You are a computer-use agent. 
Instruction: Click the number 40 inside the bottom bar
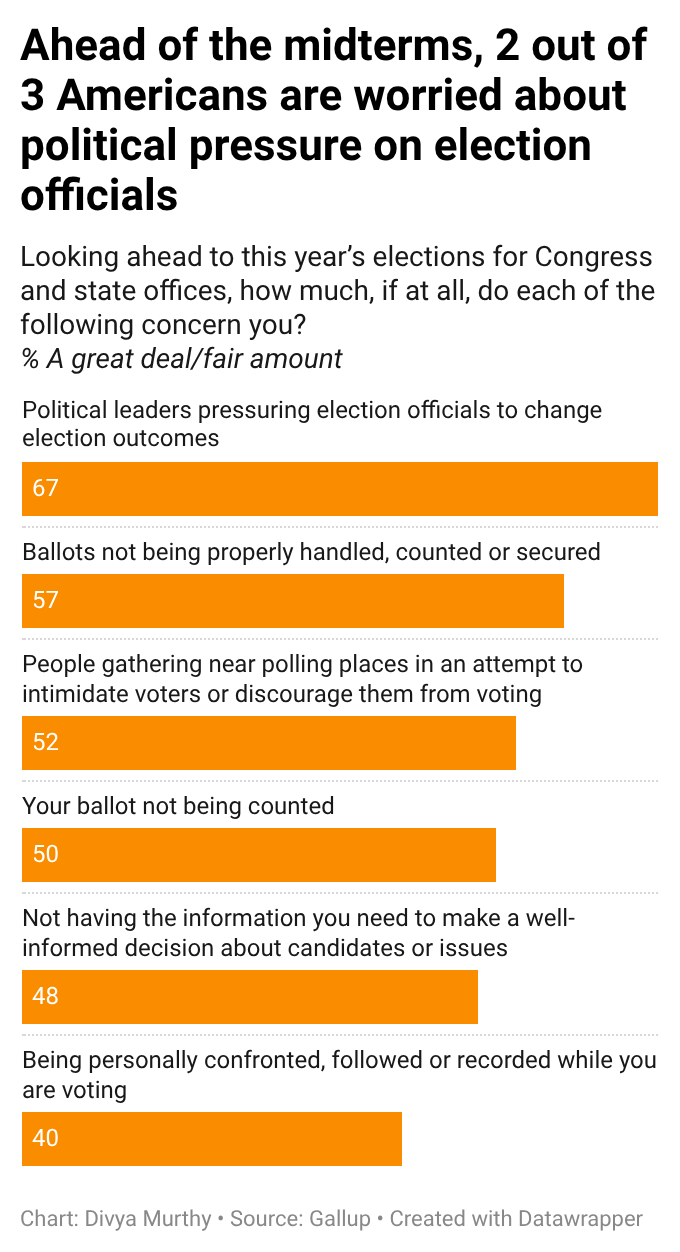tap(46, 1139)
